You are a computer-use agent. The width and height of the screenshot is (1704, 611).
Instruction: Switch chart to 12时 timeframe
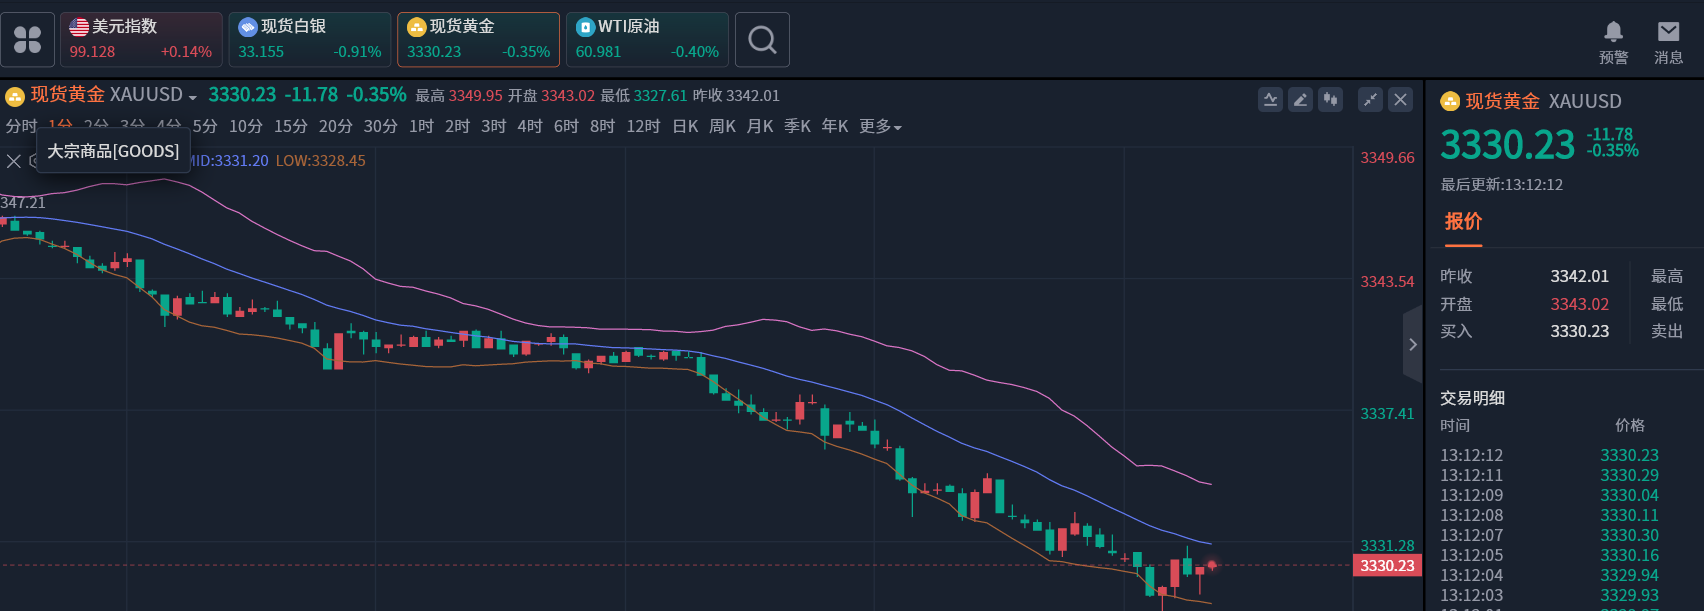pyautogui.click(x=643, y=127)
